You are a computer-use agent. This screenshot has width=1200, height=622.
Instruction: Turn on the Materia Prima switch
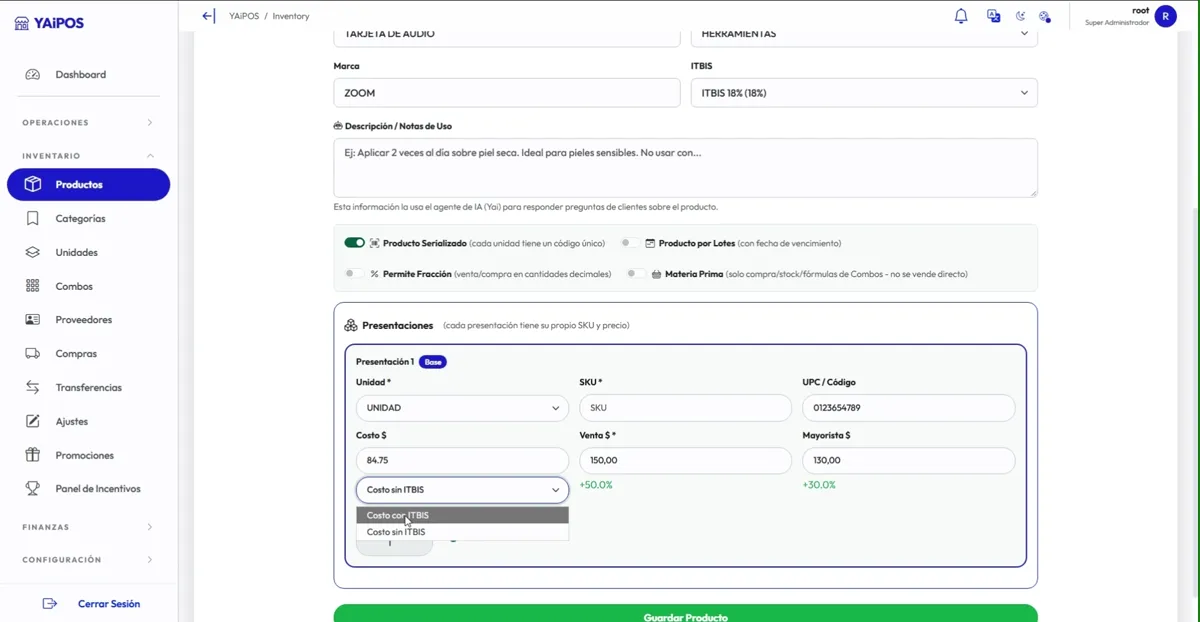[x=636, y=273]
